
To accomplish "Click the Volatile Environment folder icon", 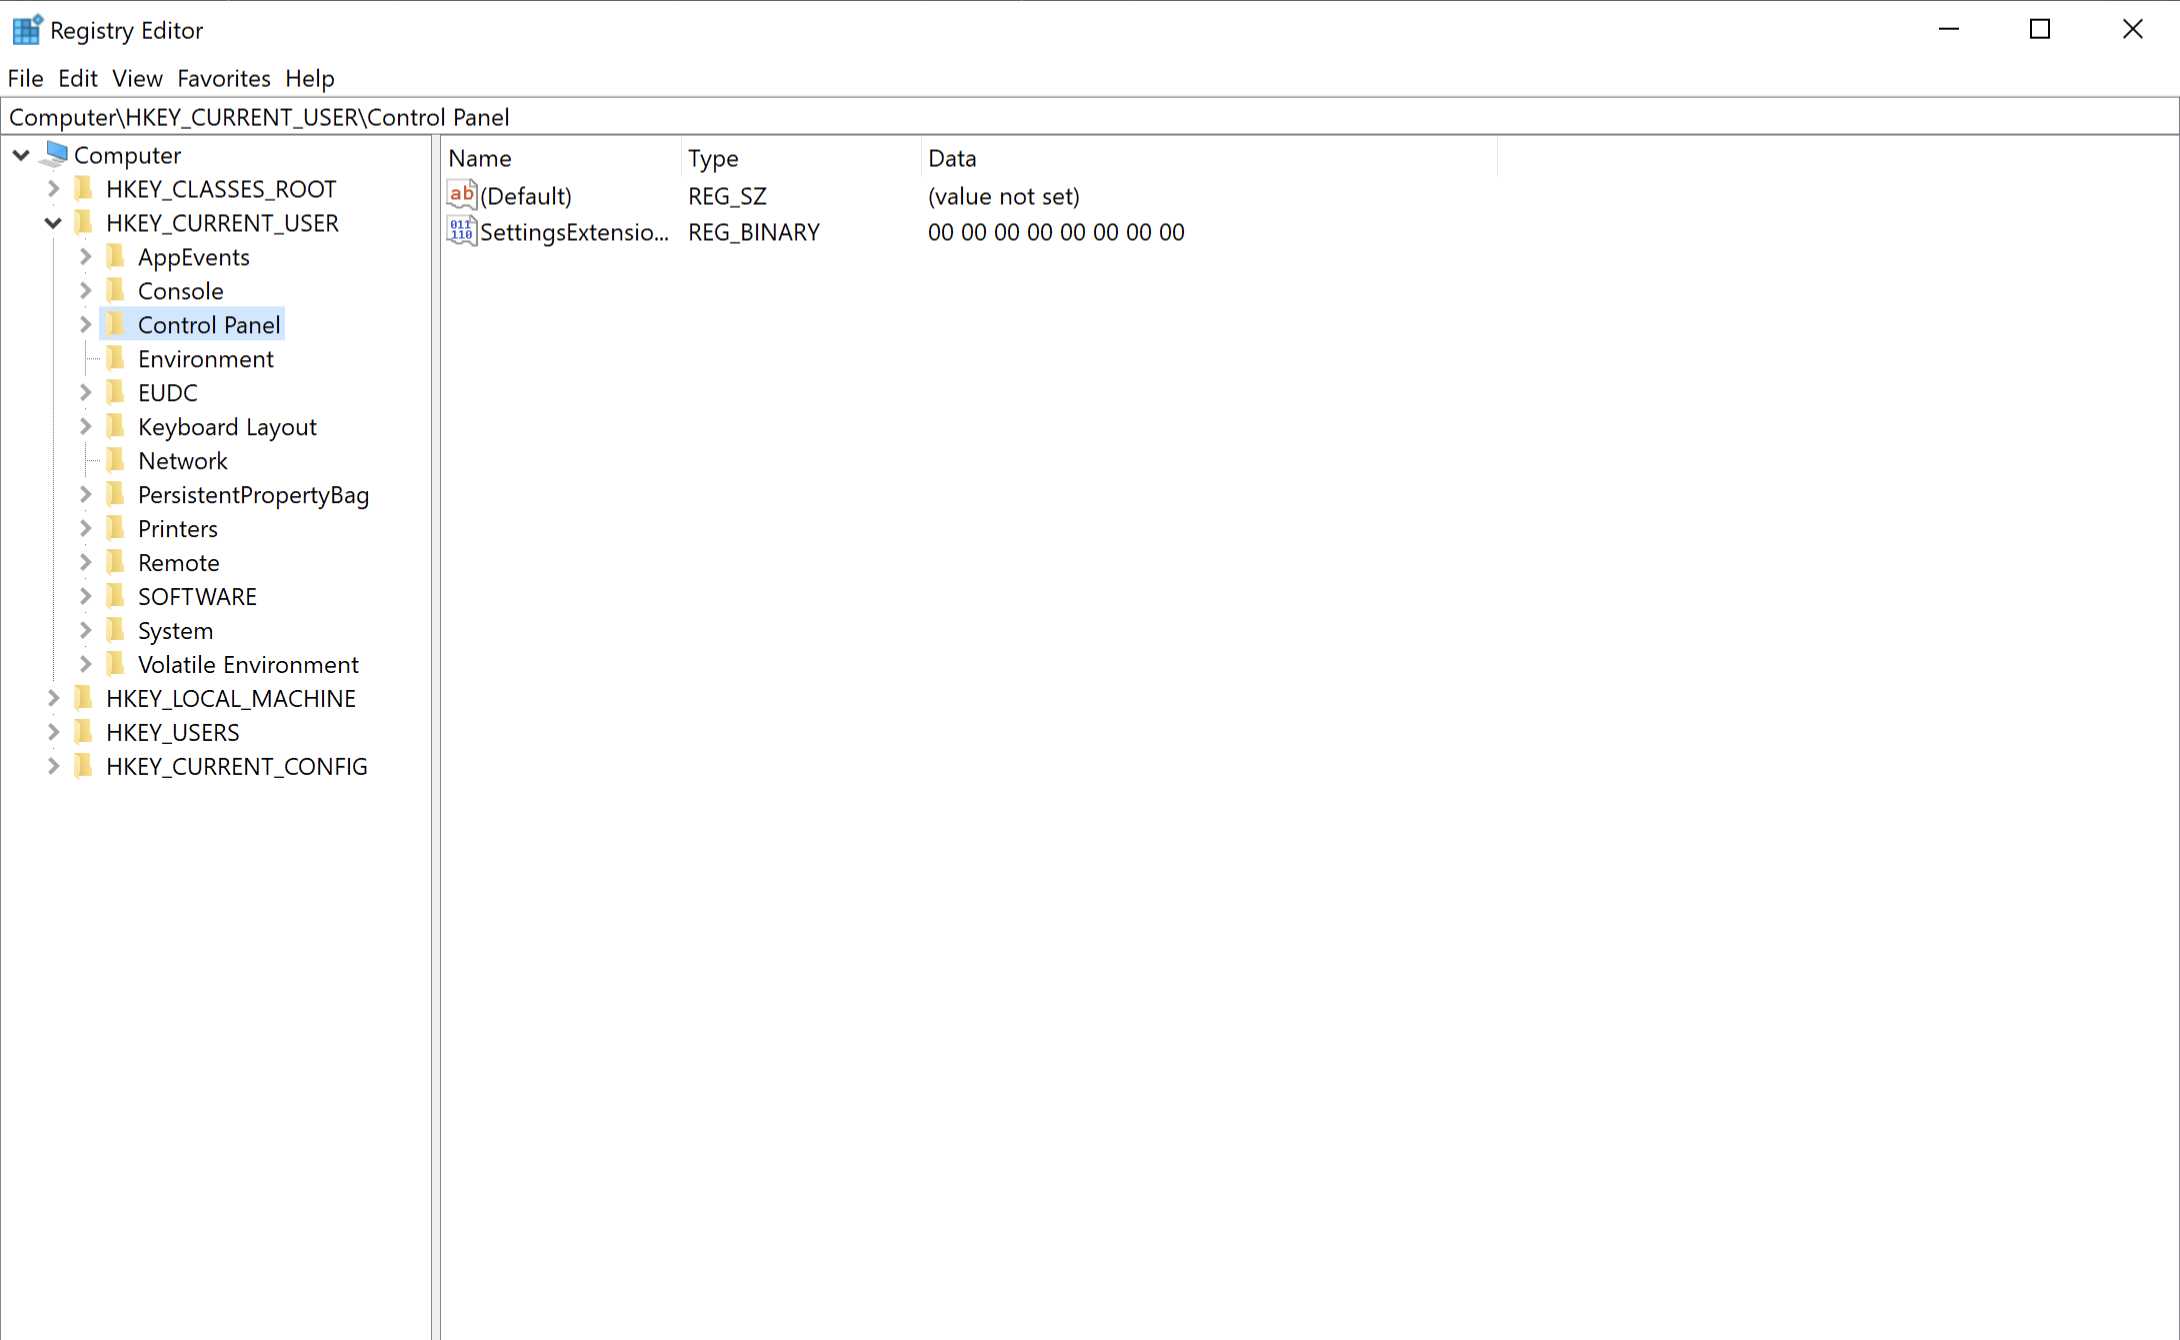I will click(x=116, y=664).
